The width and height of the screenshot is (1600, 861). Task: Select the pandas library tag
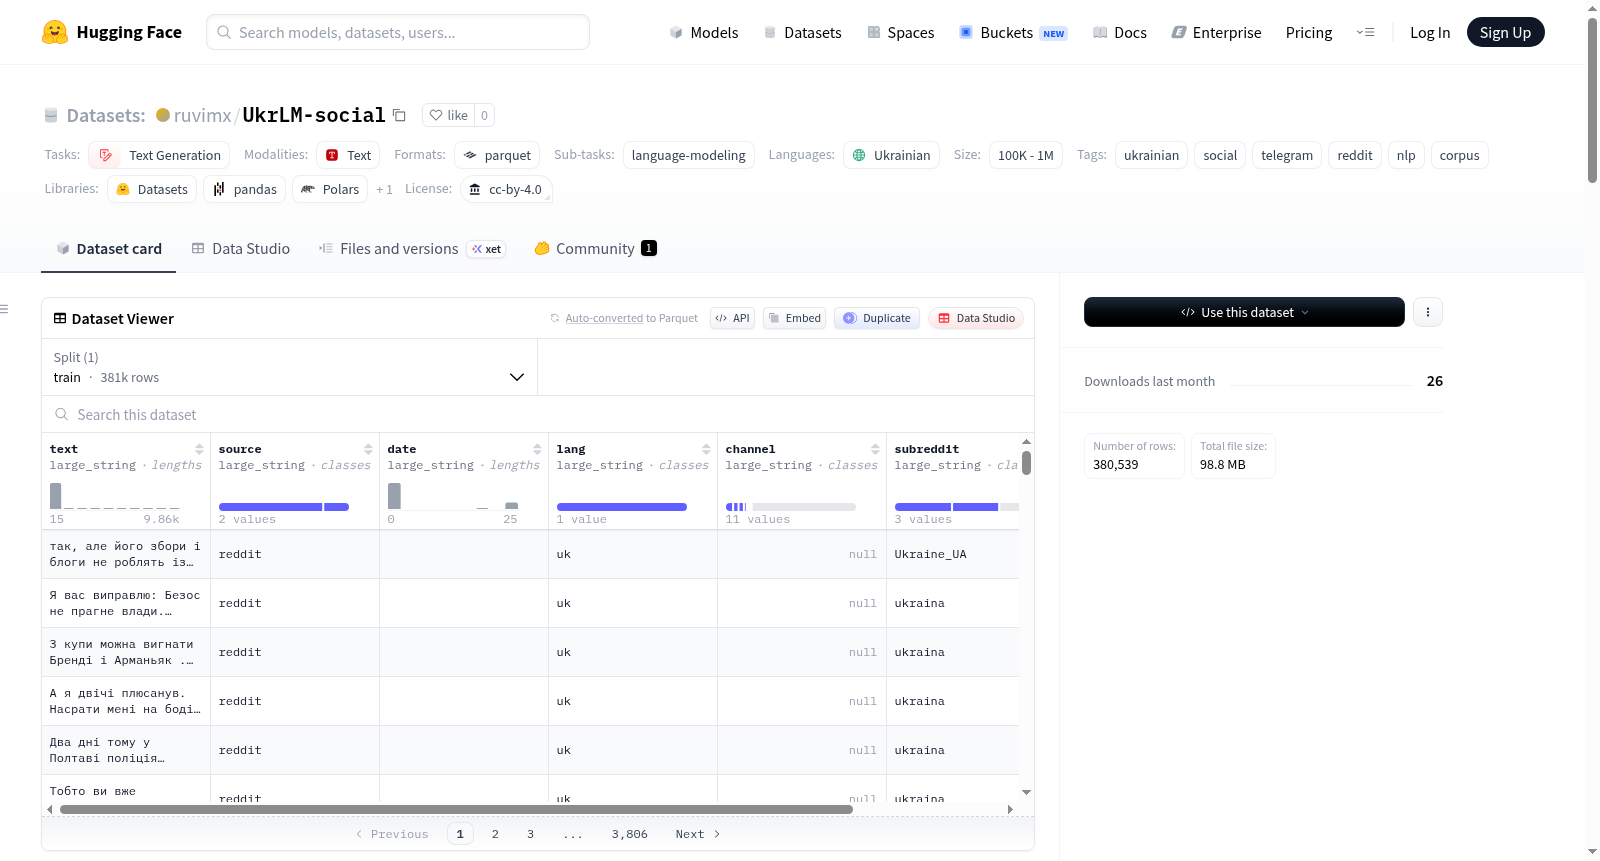coord(244,189)
